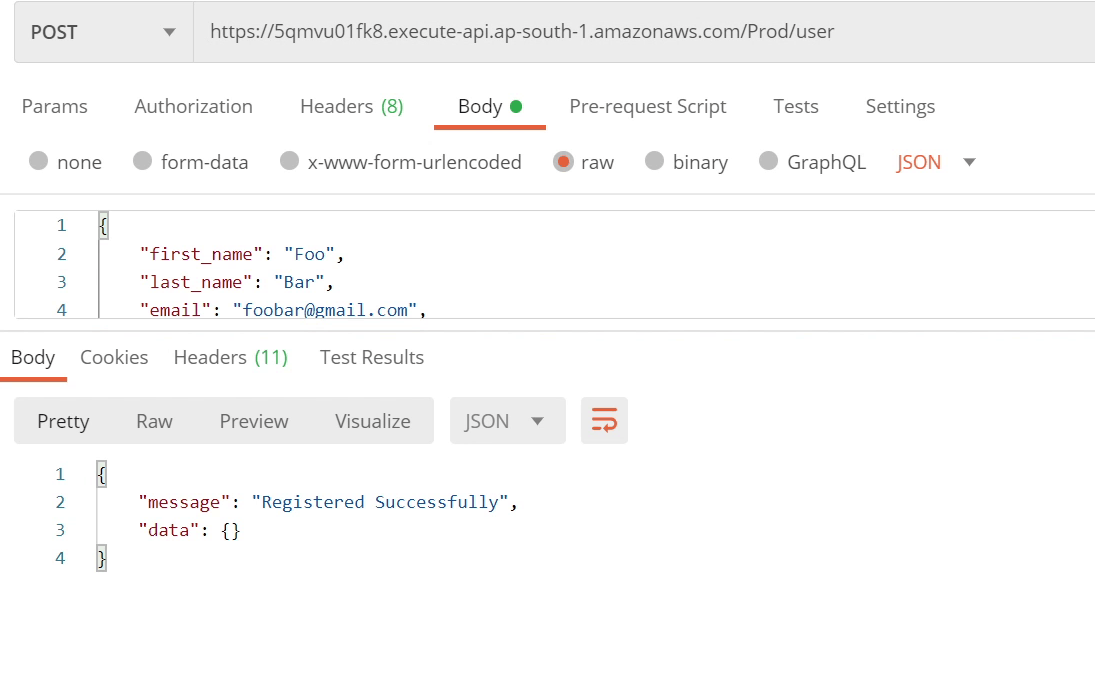Open the response format JSON dropdown
Viewport: 1095px width, 684px height.
point(507,421)
